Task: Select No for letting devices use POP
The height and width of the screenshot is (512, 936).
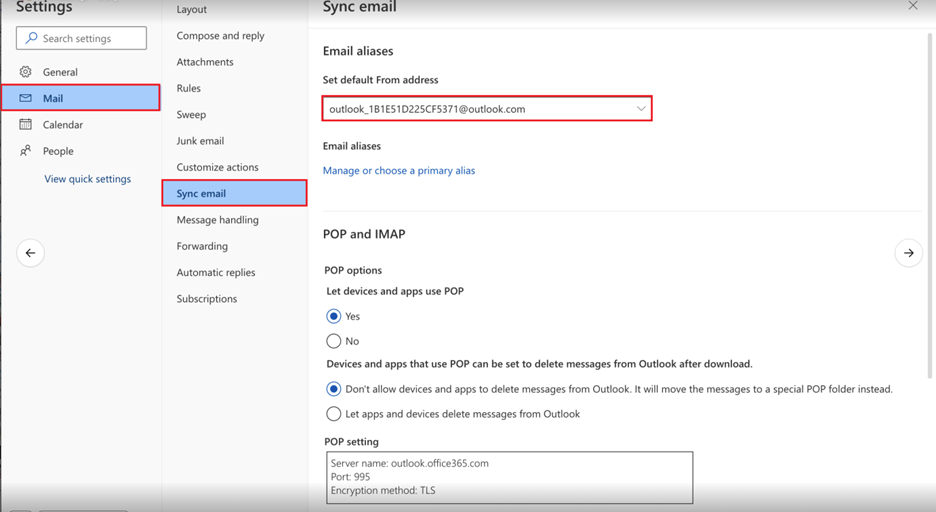Action: (x=334, y=341)
